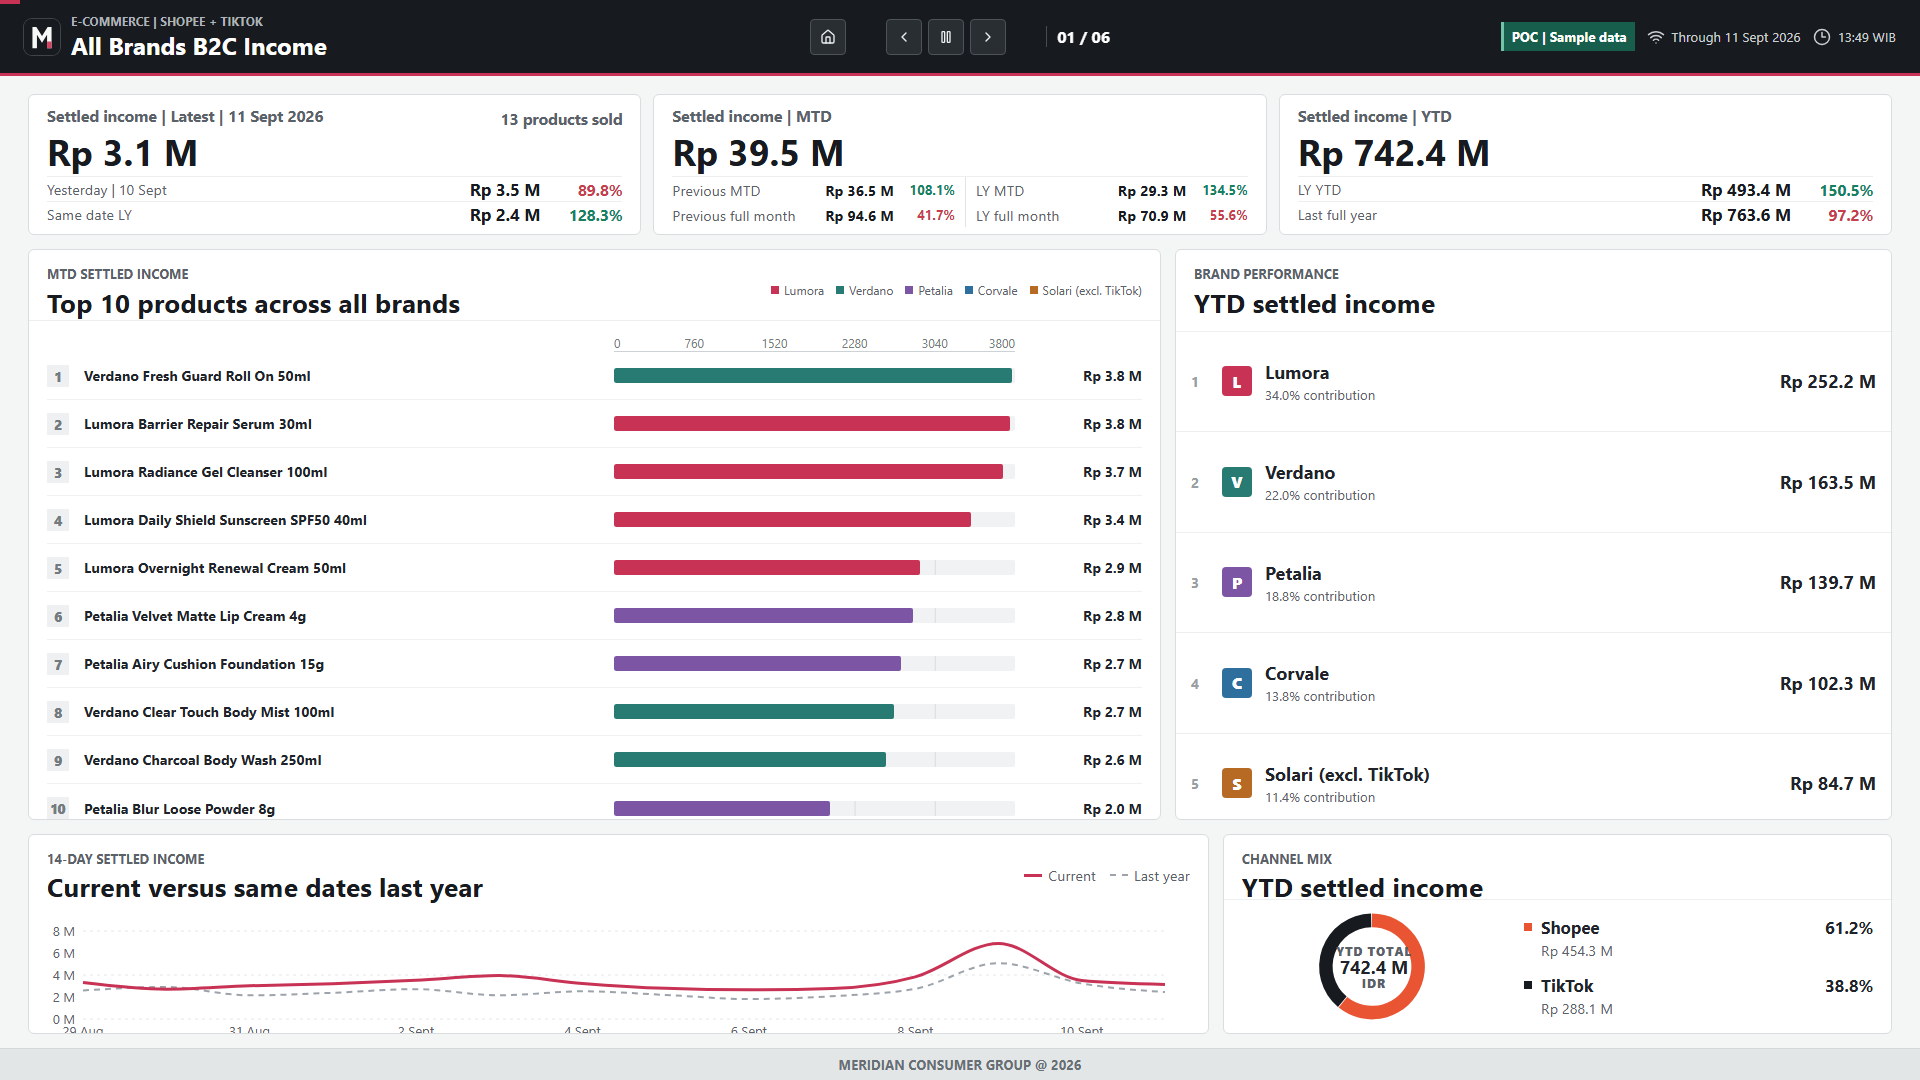Click the Corvale legend entry

coord(991,291)
